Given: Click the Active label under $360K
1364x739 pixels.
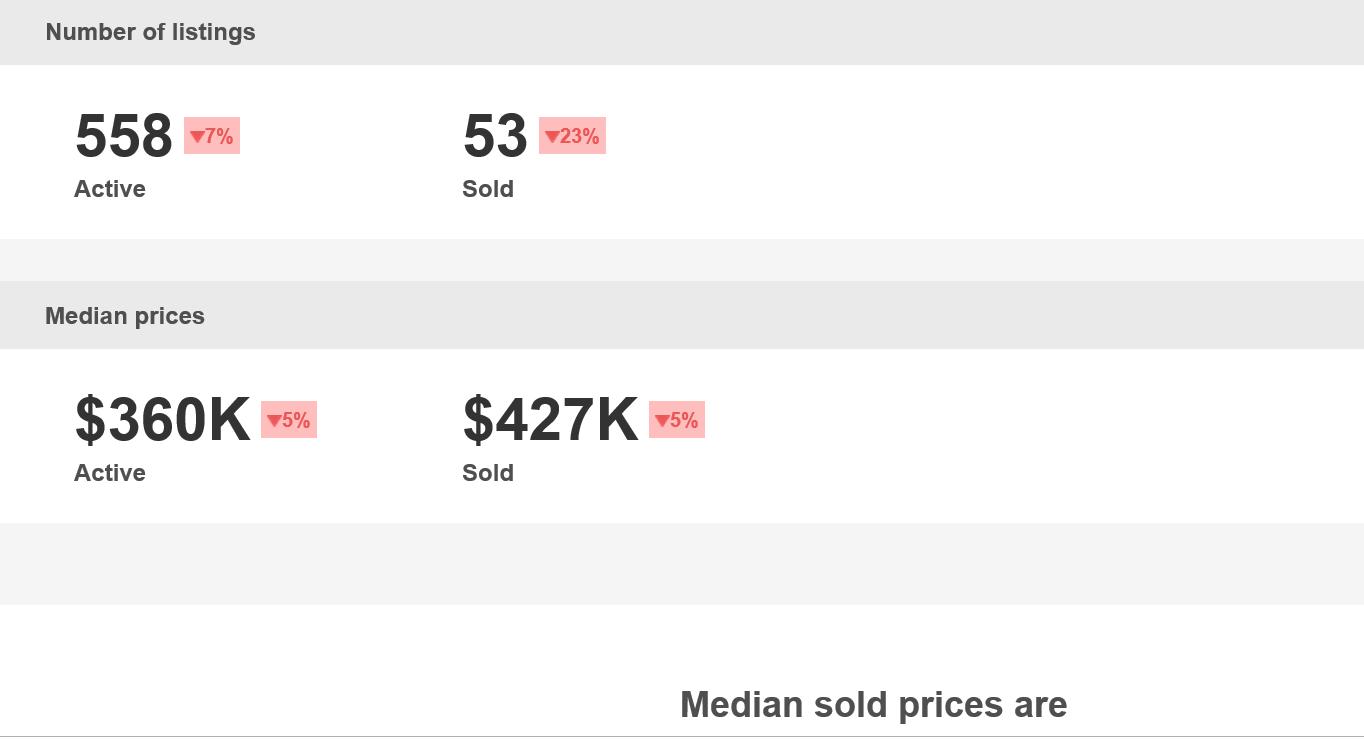Looking at the screenshot, I should [110, 473].
